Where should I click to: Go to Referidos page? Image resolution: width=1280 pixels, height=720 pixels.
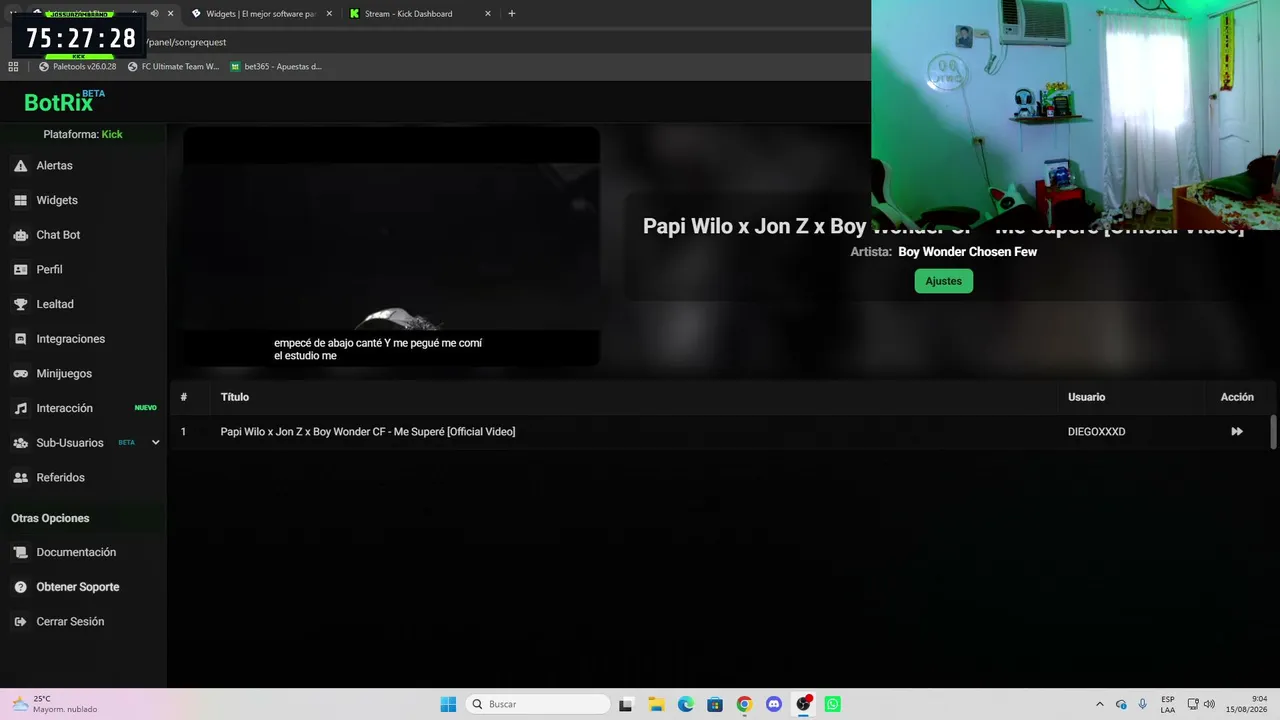[60, 478]
